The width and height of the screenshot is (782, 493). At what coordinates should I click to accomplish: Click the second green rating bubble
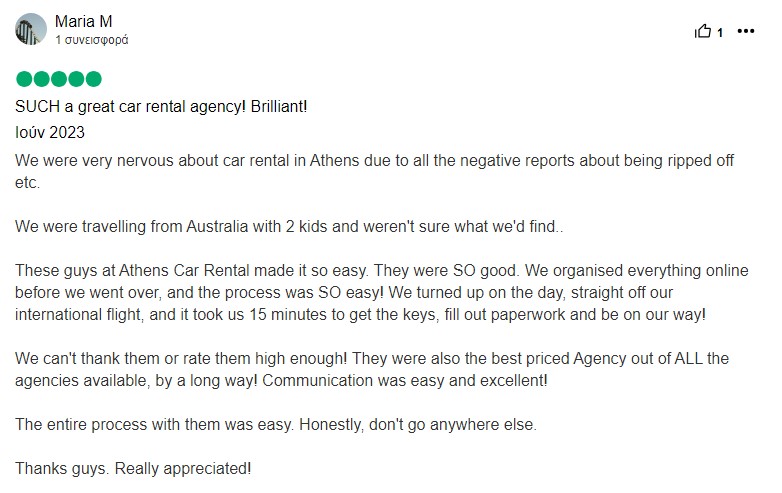point(41,79)
